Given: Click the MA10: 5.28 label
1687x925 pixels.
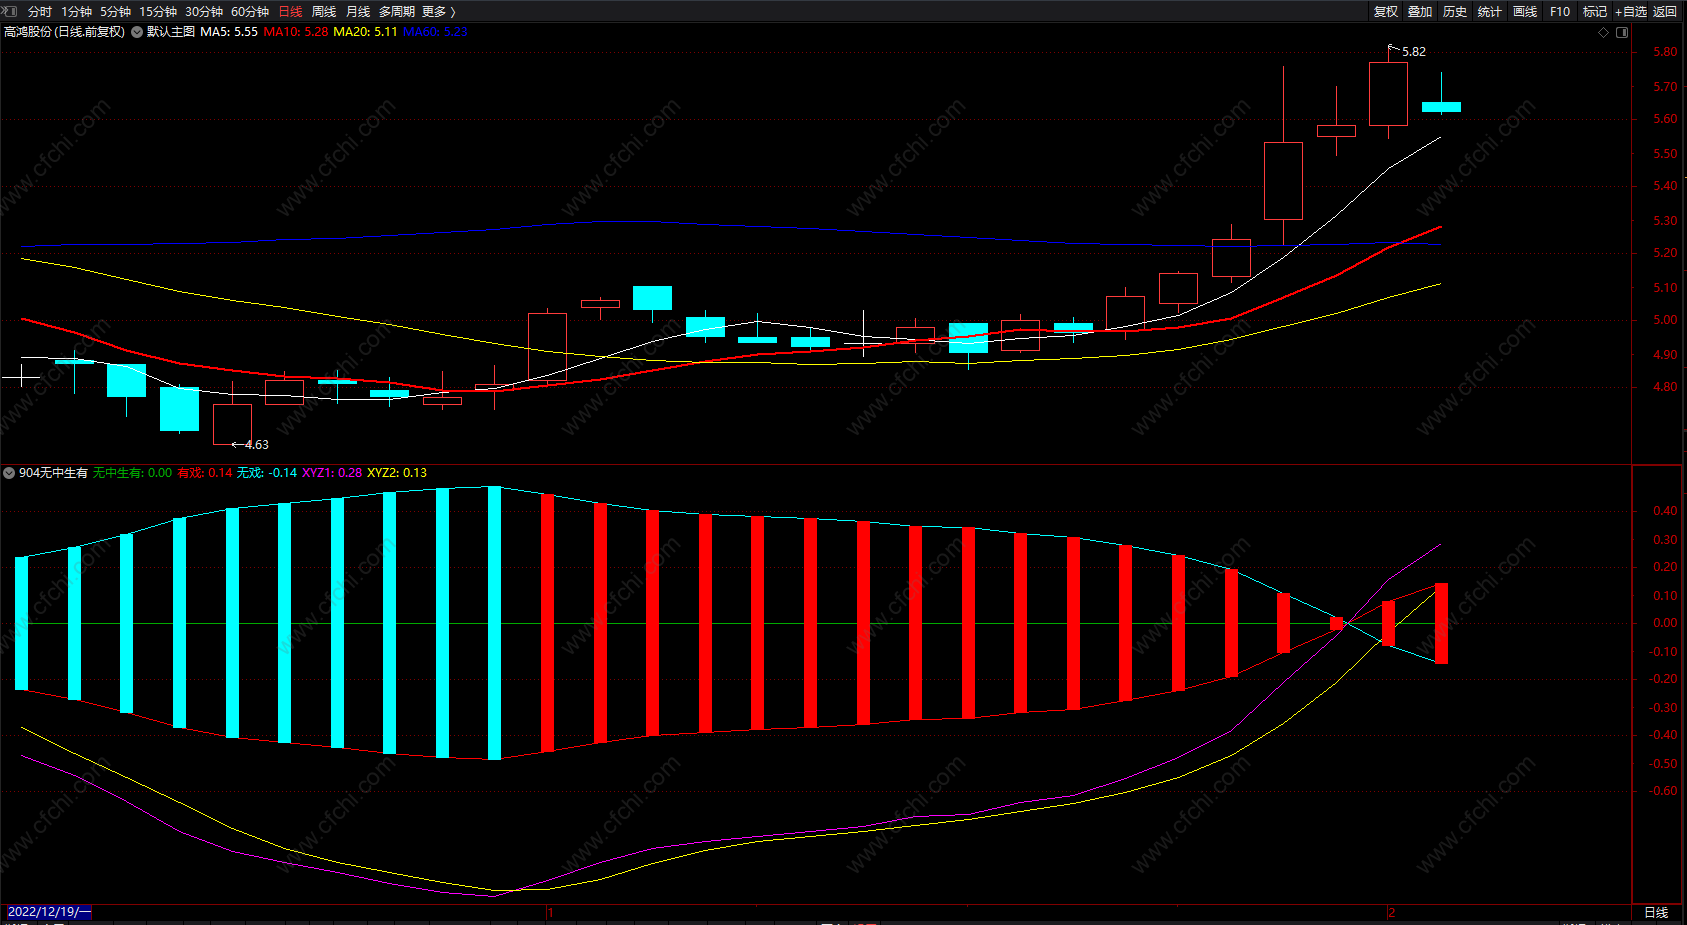Looking at the screenshot, I should tap(296, 32).
